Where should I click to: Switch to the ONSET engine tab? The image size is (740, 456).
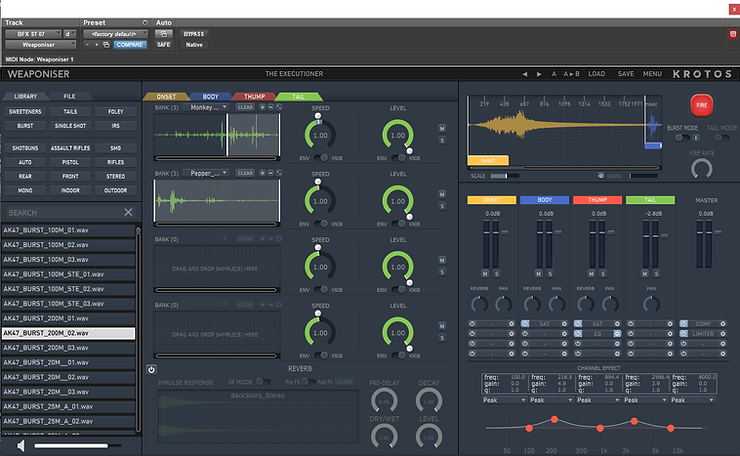coord(166,96)
